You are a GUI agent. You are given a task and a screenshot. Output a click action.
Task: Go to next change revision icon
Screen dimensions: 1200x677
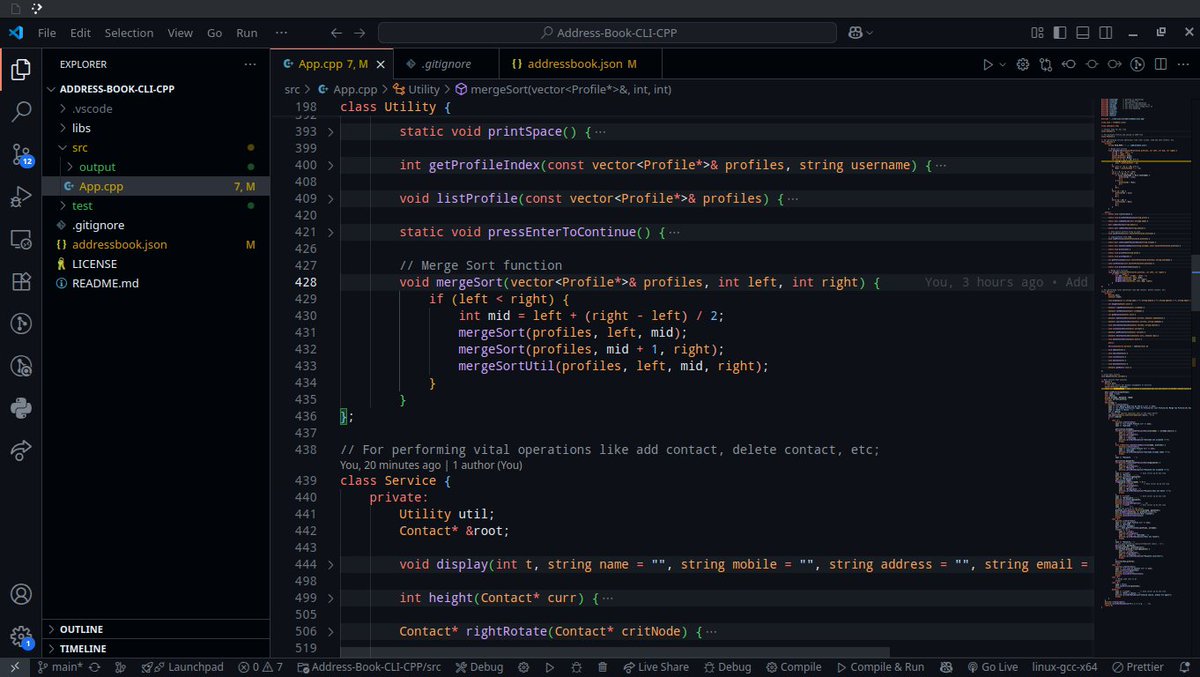click(x=1114, y=64)
